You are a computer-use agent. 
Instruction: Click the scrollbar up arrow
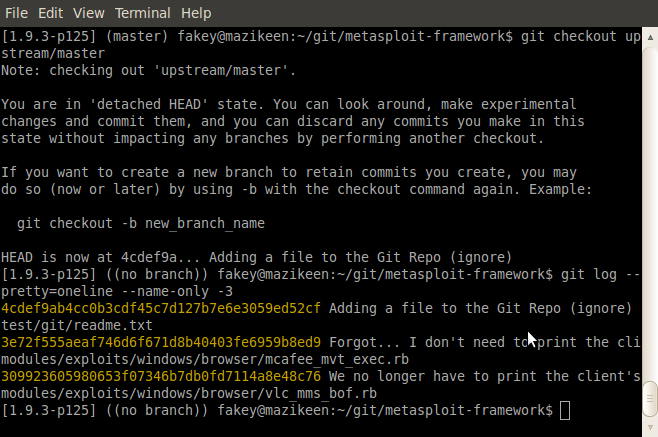[650, 37]
